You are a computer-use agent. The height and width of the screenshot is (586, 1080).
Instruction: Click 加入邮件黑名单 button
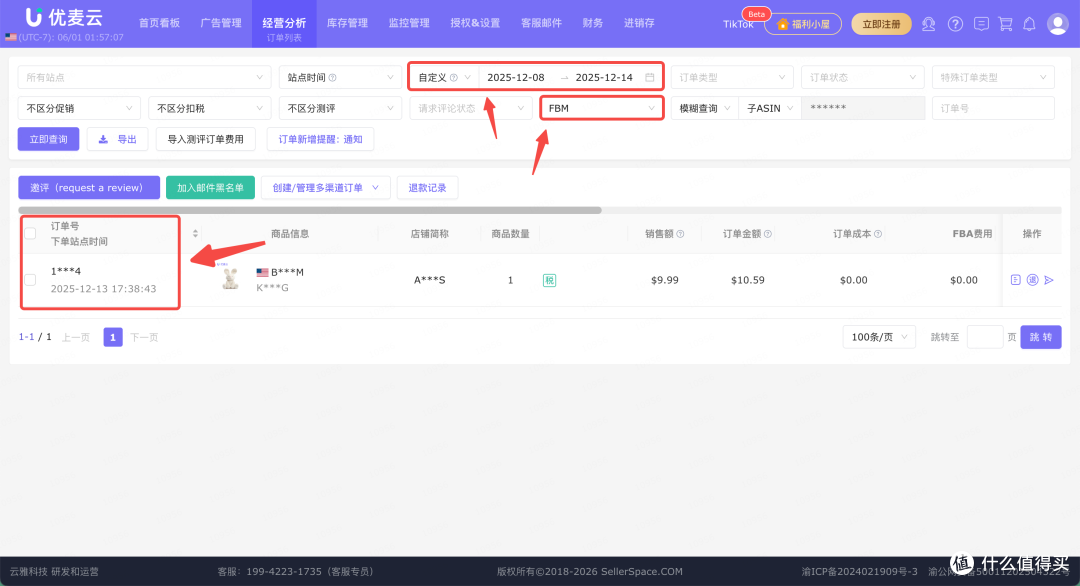coord(210,187)
